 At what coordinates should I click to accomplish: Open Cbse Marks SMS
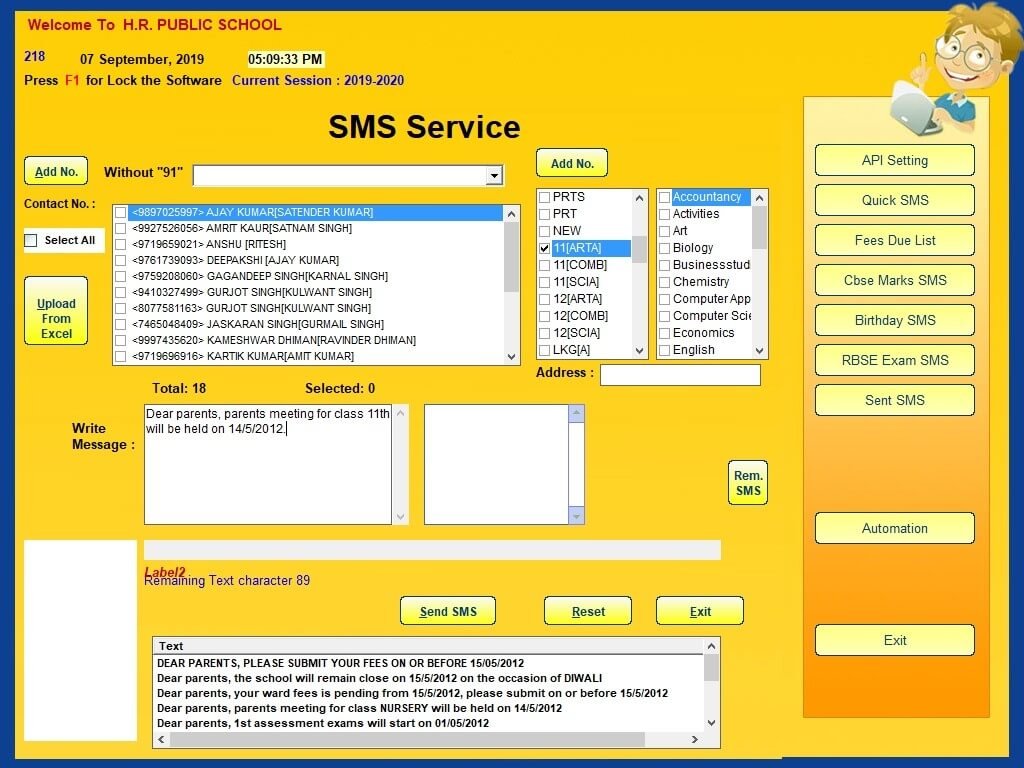pos(895,280)
